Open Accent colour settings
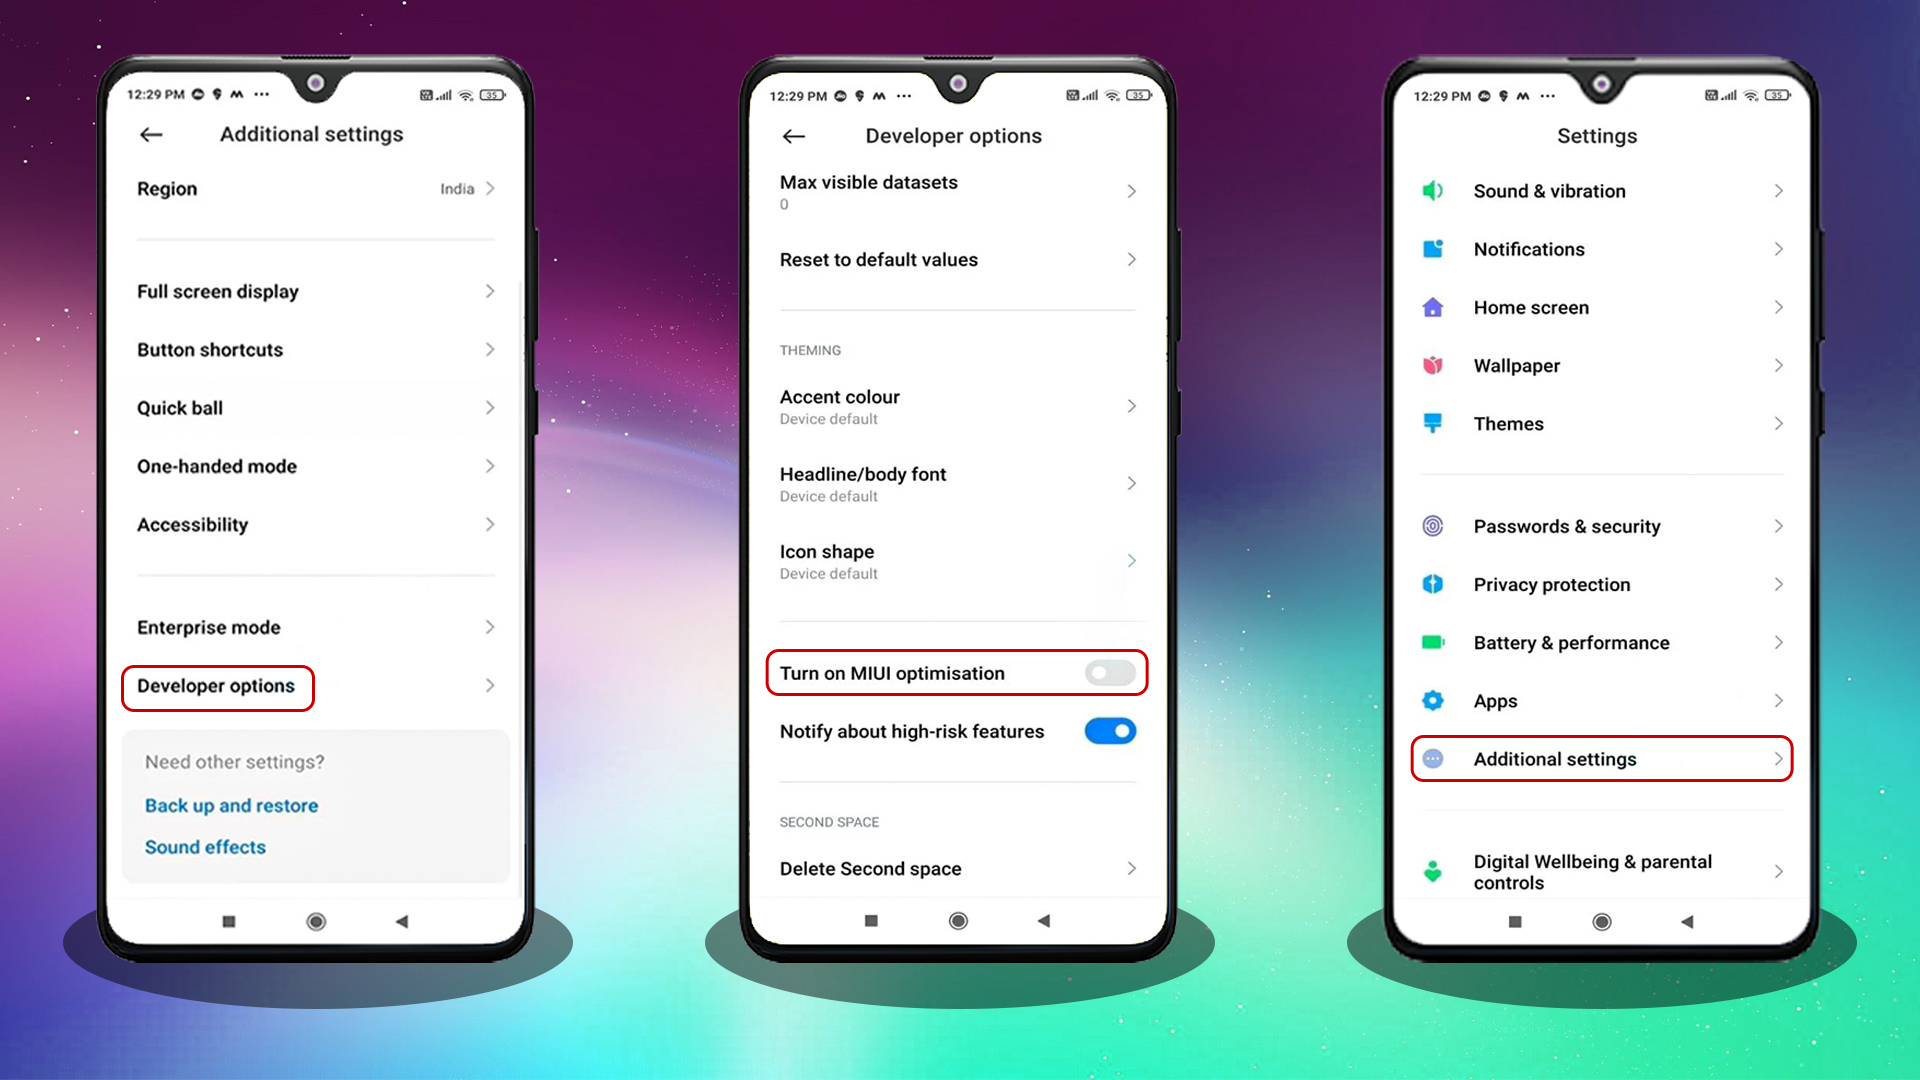The width and height of the screenshot is (1920, 1080). (957, 405)
